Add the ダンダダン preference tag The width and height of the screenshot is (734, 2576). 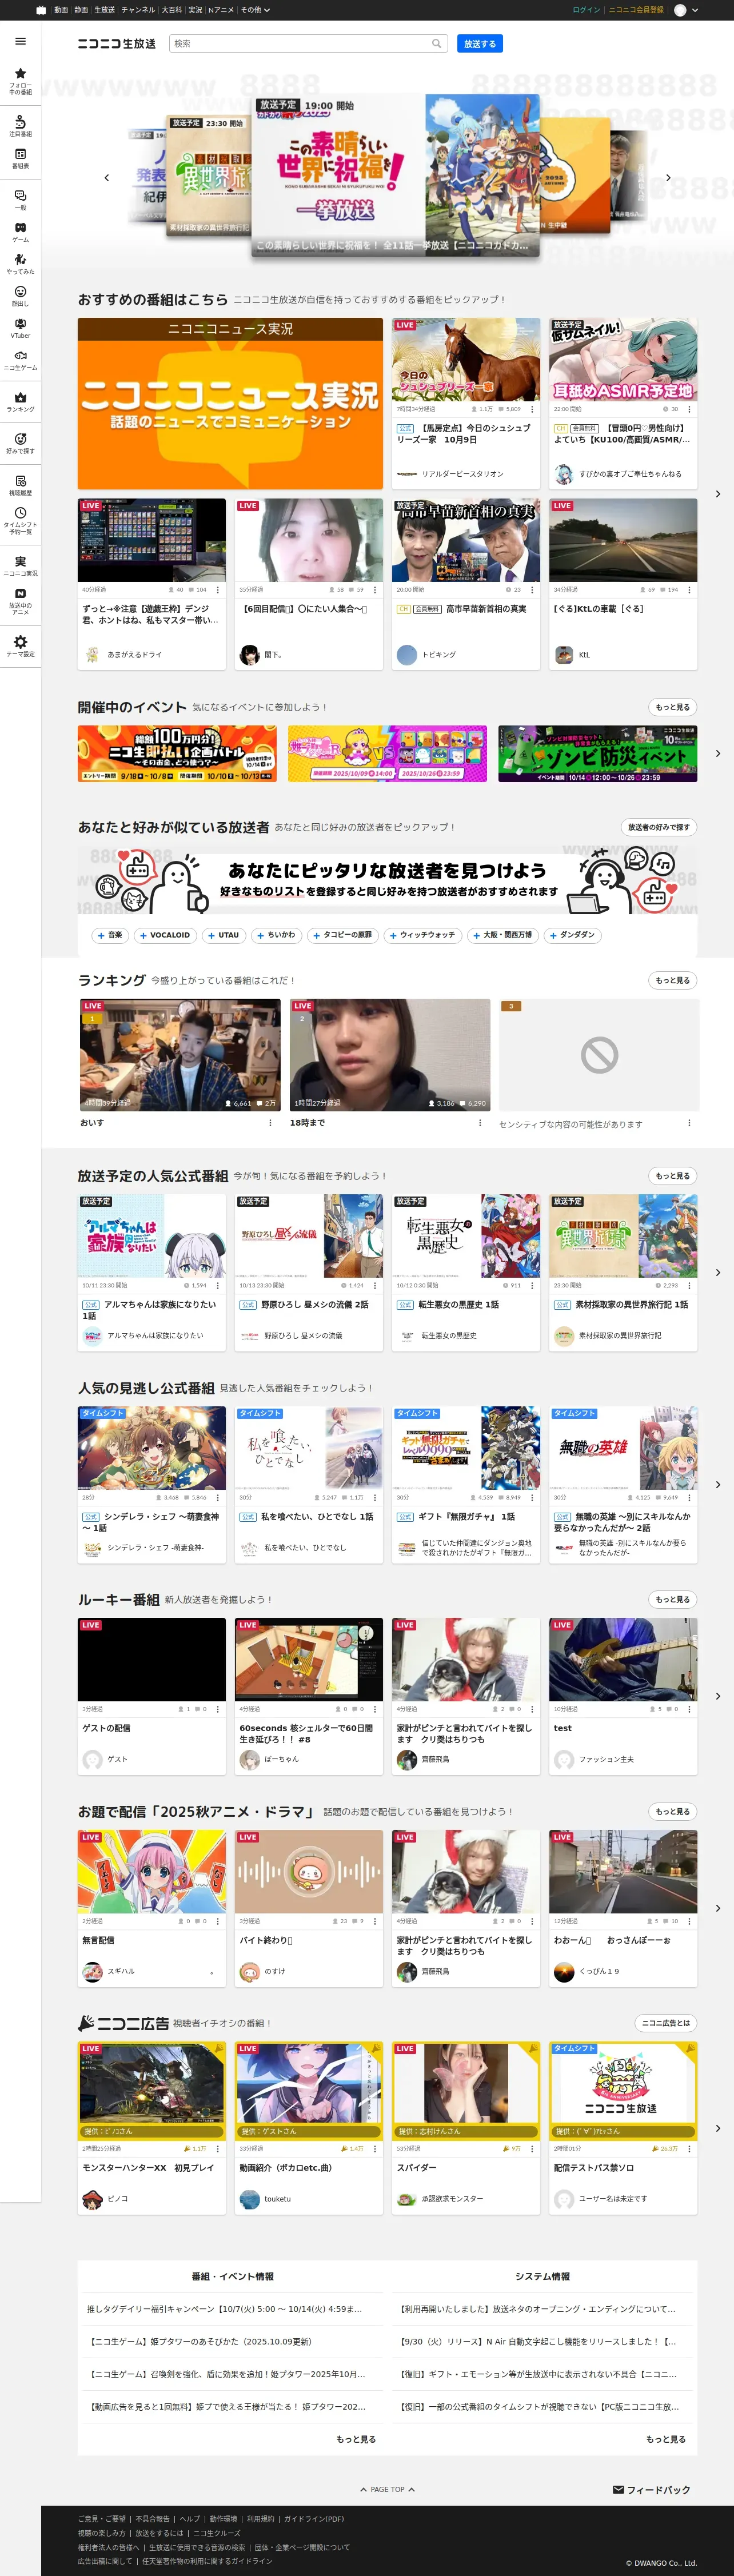tap(572, 935)
